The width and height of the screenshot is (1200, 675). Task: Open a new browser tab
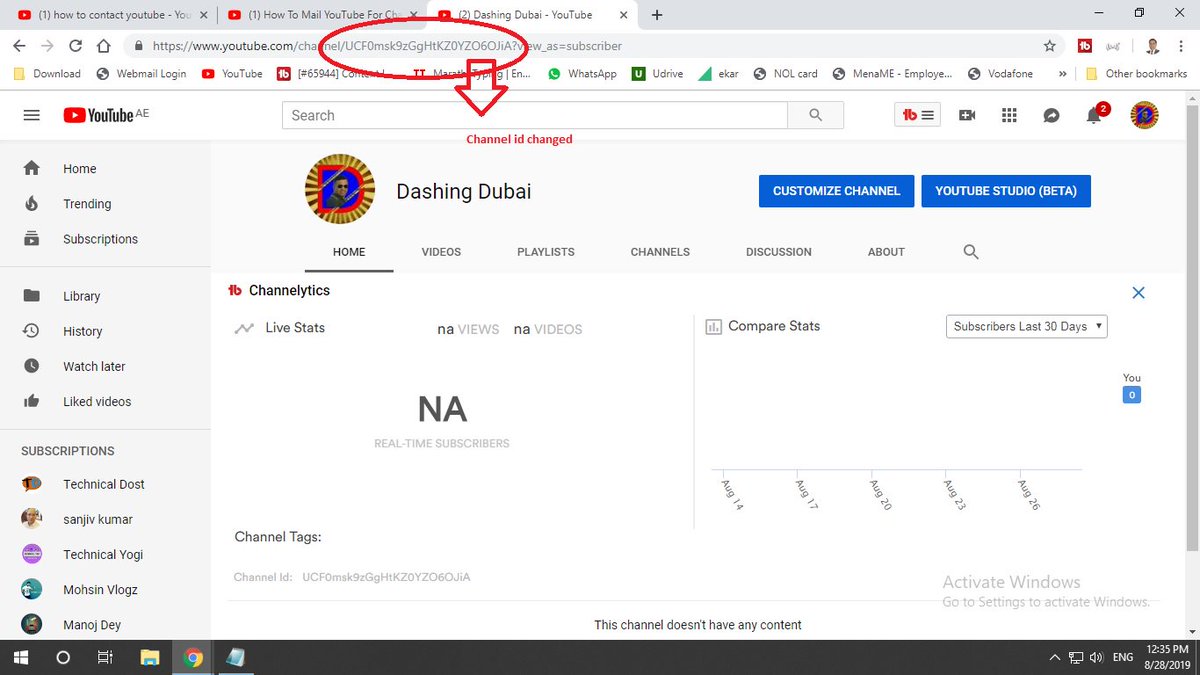[657, 15]
